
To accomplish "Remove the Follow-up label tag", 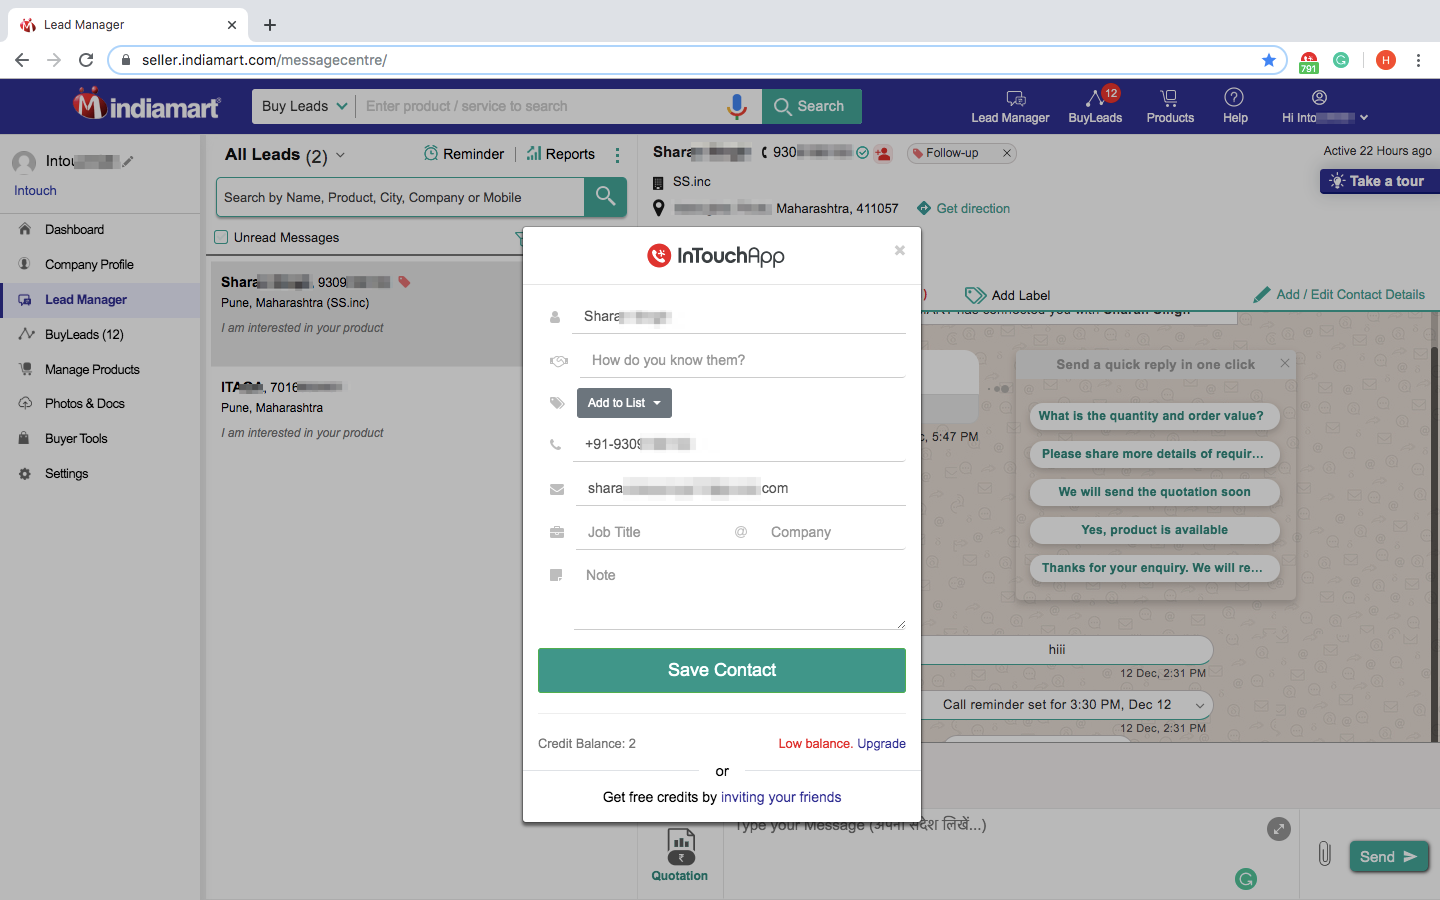I will pyautogui.click(x=1007, y=153).
